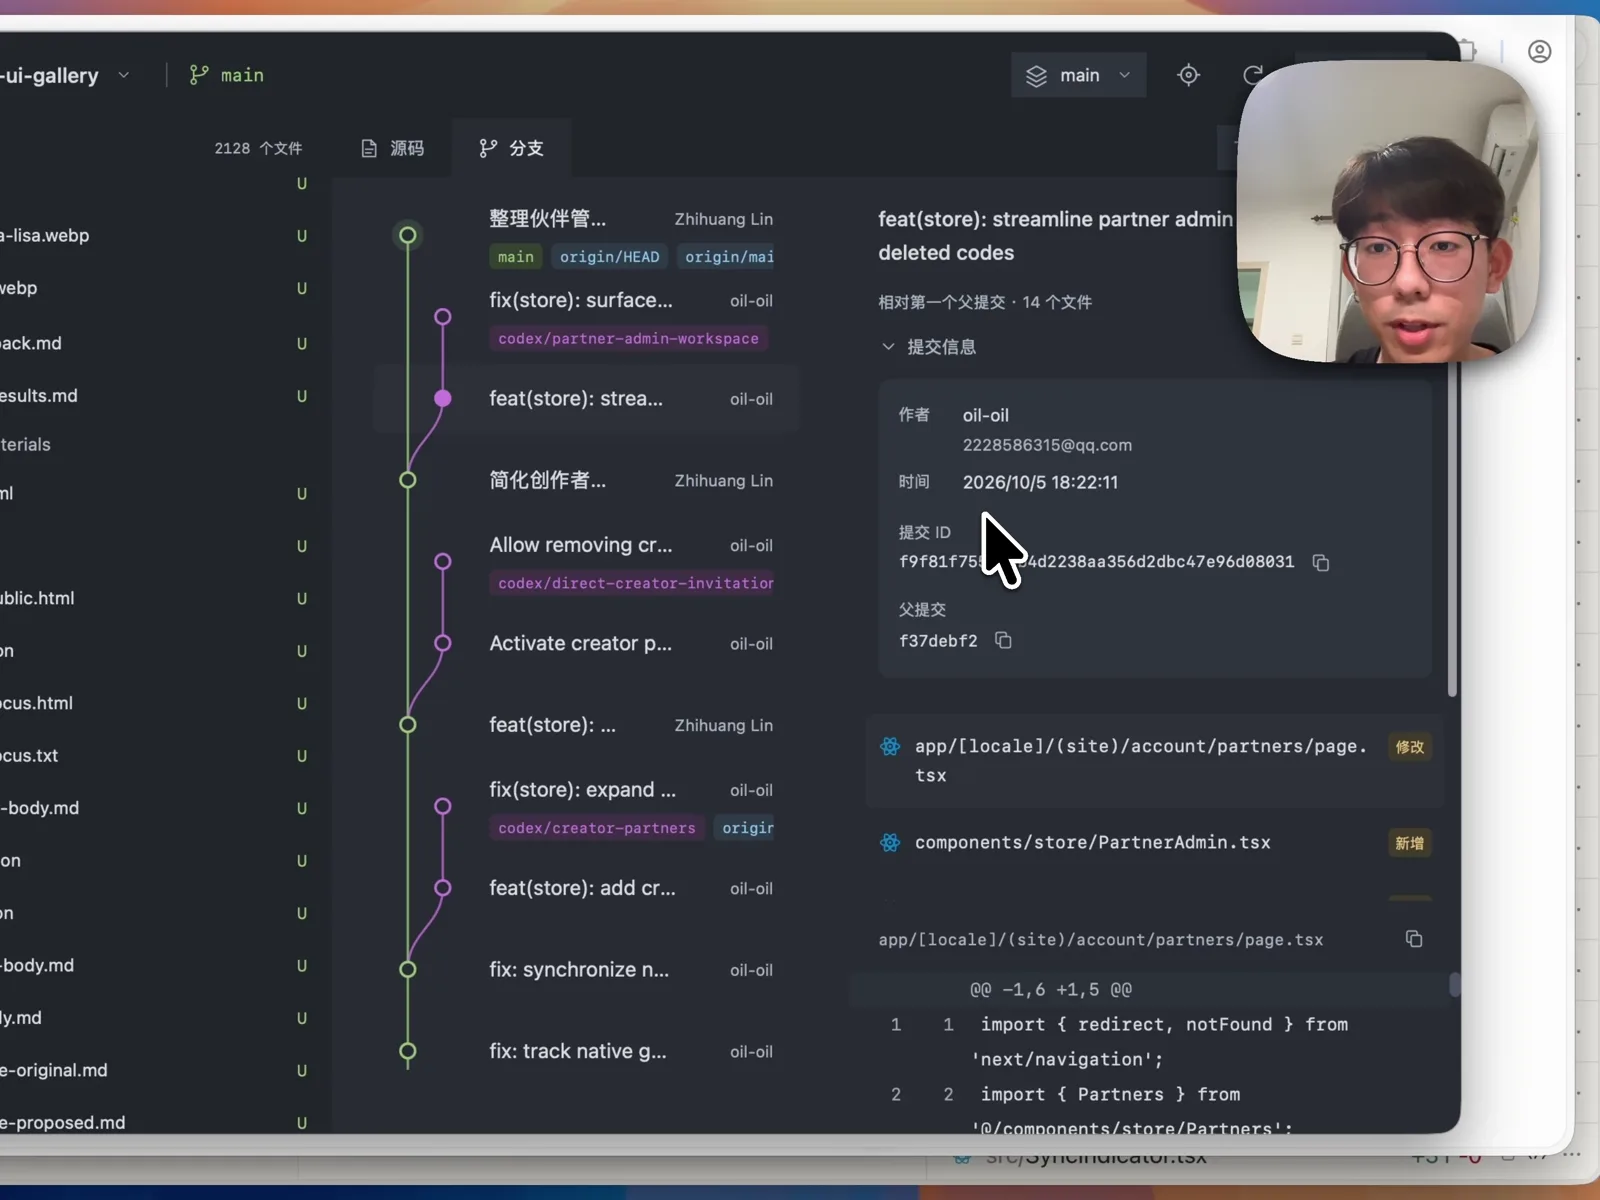Switch to the 分支 tab
This screenshot has height=1200, width=1600.
click(511, 148)
